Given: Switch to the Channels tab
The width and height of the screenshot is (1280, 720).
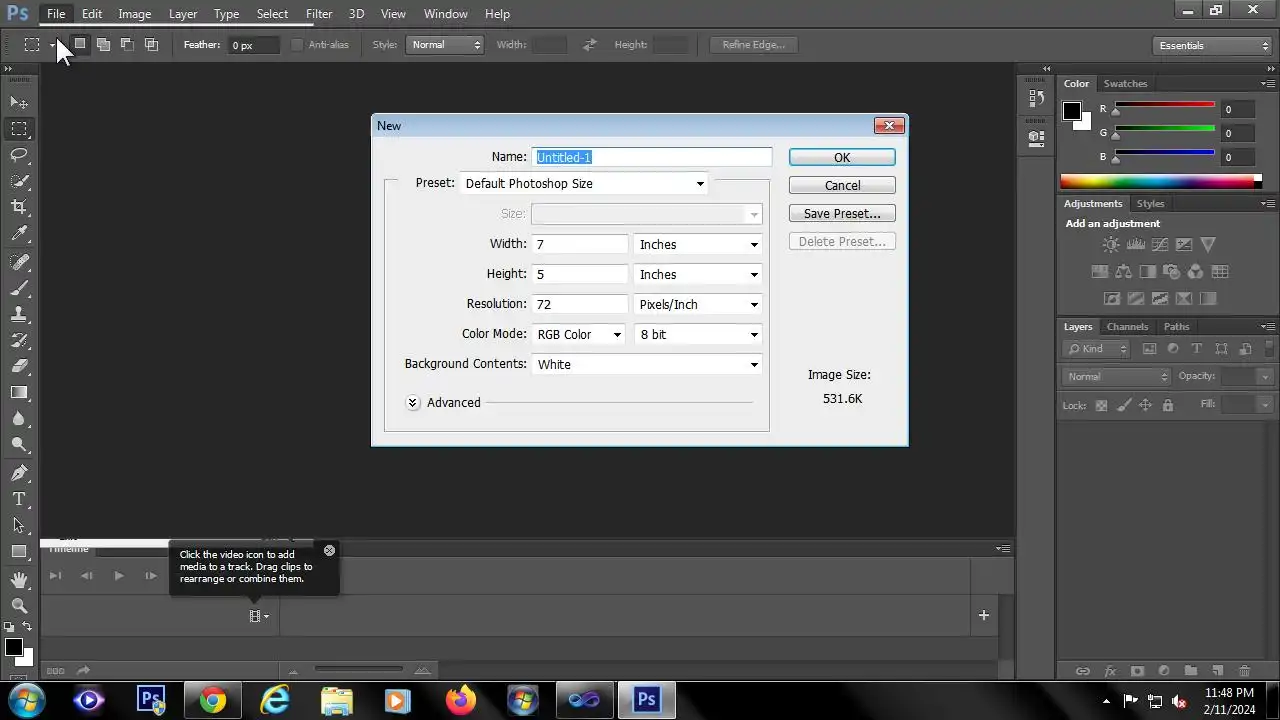Looking at the screenshot, I should 1127,327.
